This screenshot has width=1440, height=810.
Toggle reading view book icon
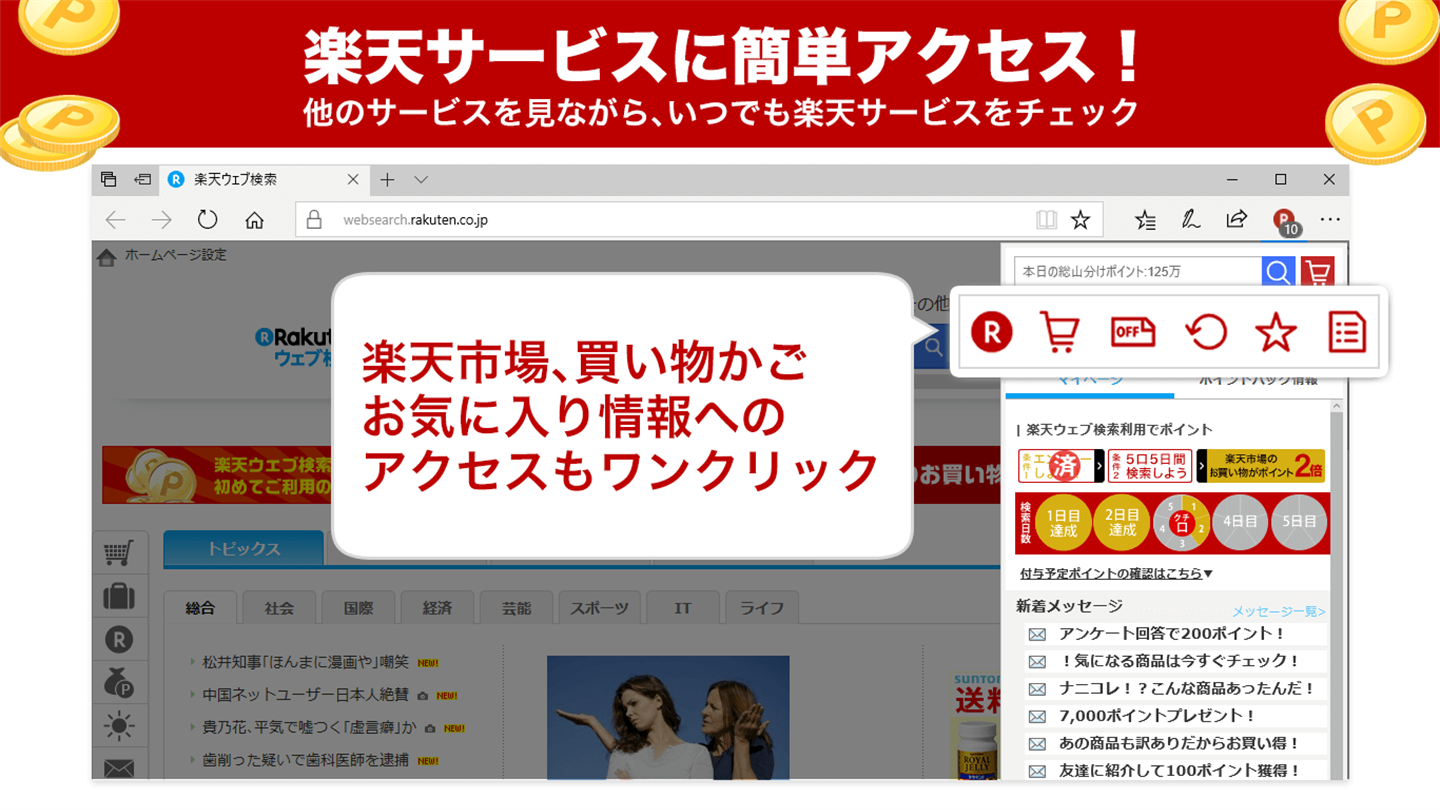click(1046, 220)
